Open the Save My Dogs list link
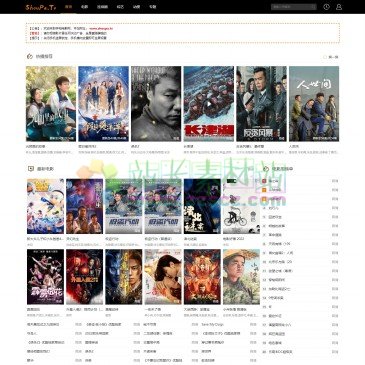Image resolution: width=365 pixels, height=365 pixels. [x=213, y=324]
